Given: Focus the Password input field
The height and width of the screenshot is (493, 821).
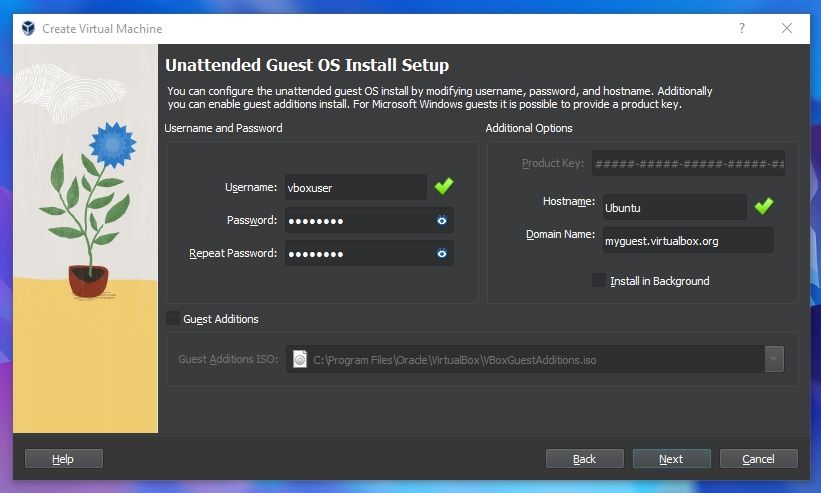Looking at the screenshot, I should coord(369,220).
